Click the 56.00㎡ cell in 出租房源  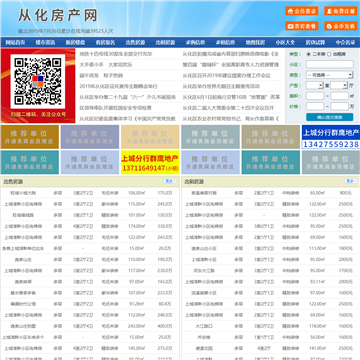[317, 337]
